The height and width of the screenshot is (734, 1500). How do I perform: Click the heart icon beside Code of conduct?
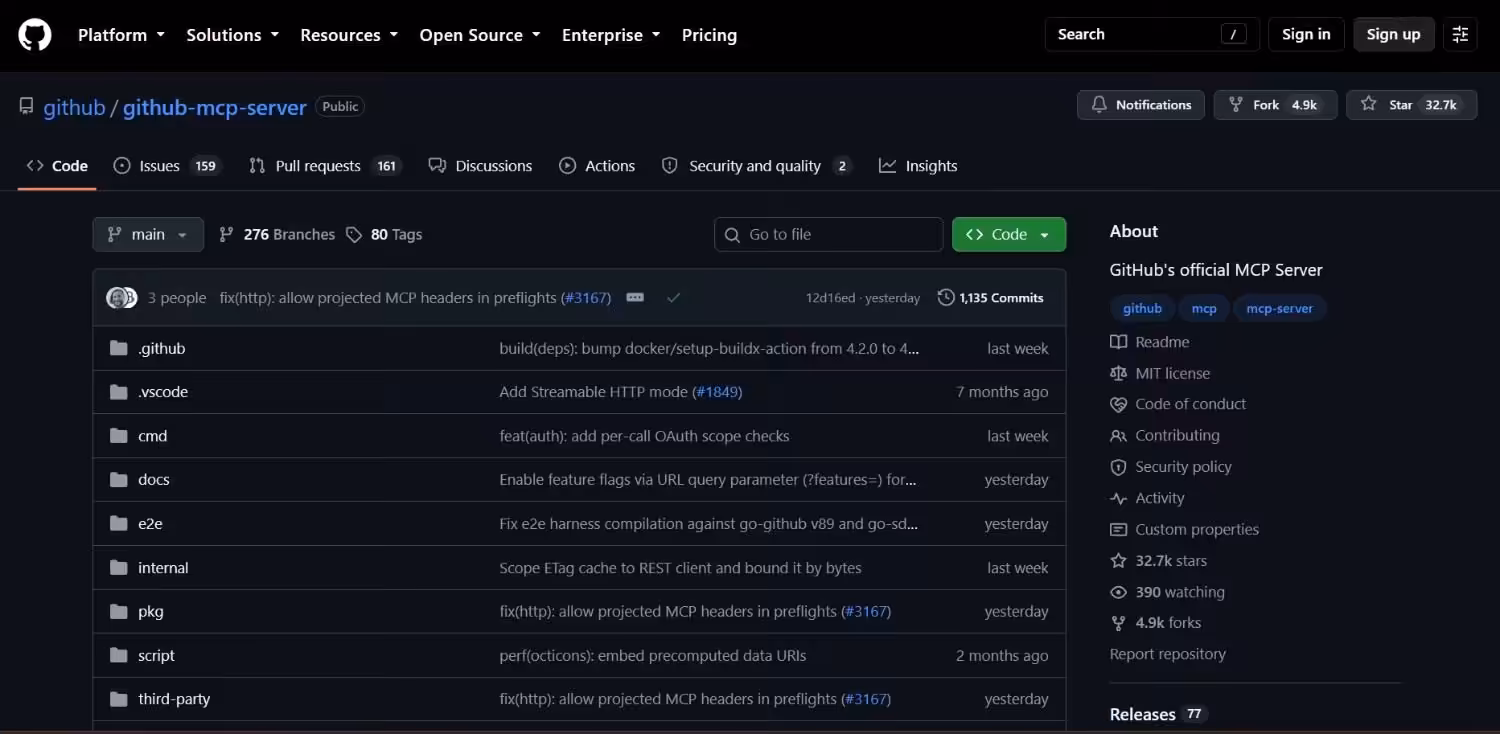[1118, 404]
